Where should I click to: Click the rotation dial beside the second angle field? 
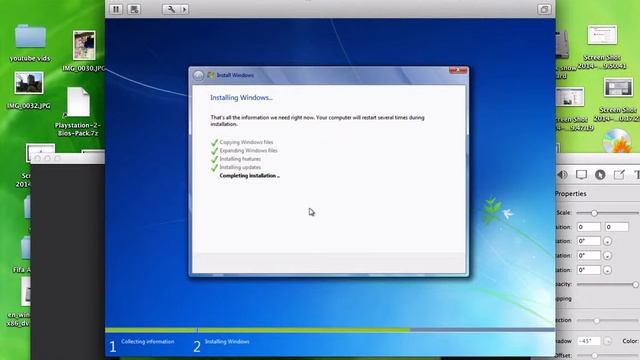point(607,256)
